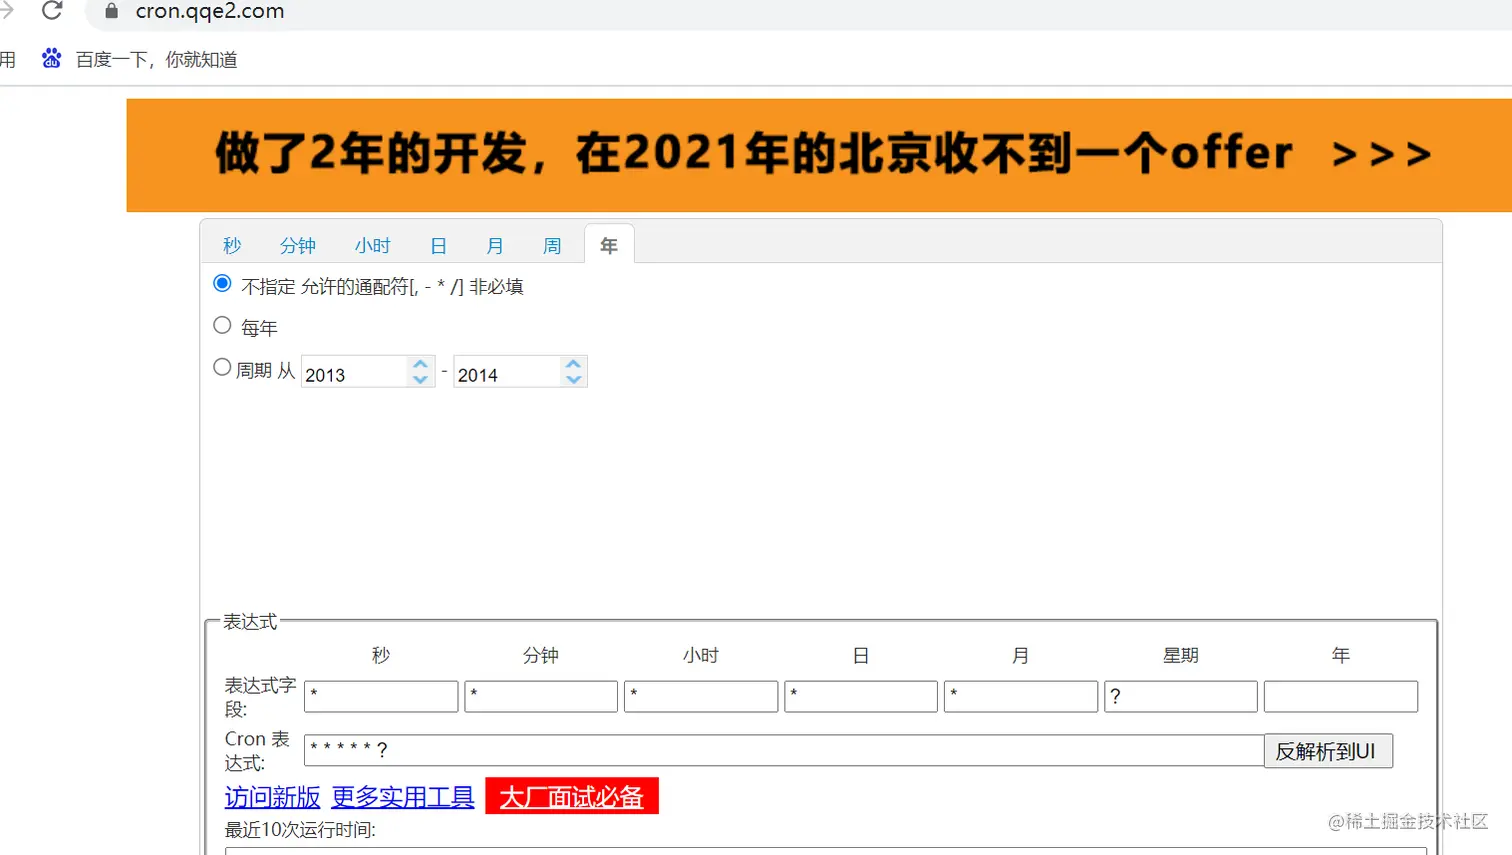Screen dimensions: 1512x855
Task: Click the start year field showing 2013
Action: 355,373
